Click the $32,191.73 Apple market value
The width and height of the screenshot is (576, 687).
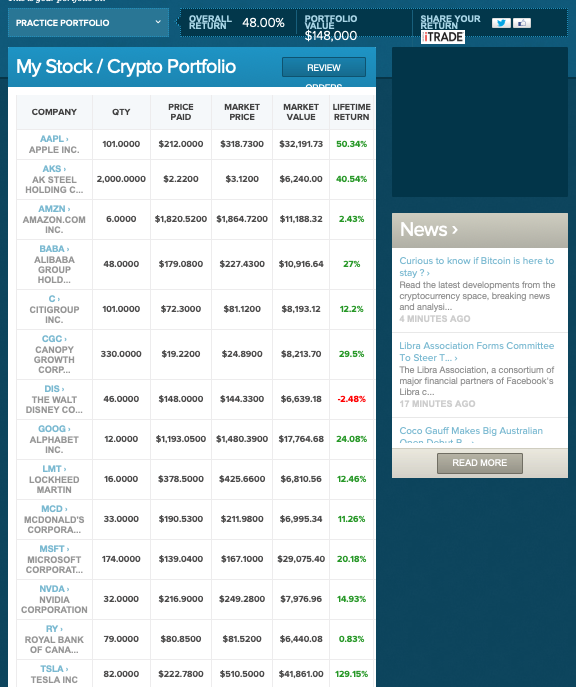tap(301, 144)
